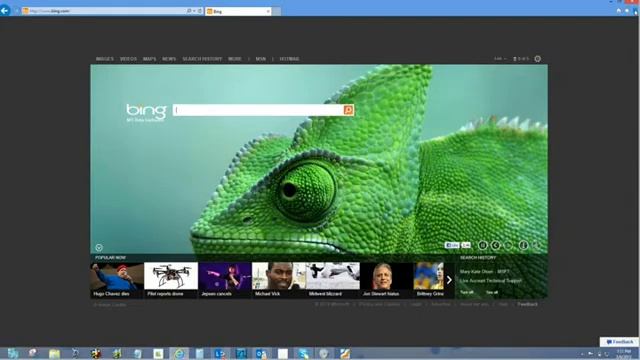This screenshot has height=360, width=640.
Task: Open Live Account Technical Support history entry
Action: (491, 280)
